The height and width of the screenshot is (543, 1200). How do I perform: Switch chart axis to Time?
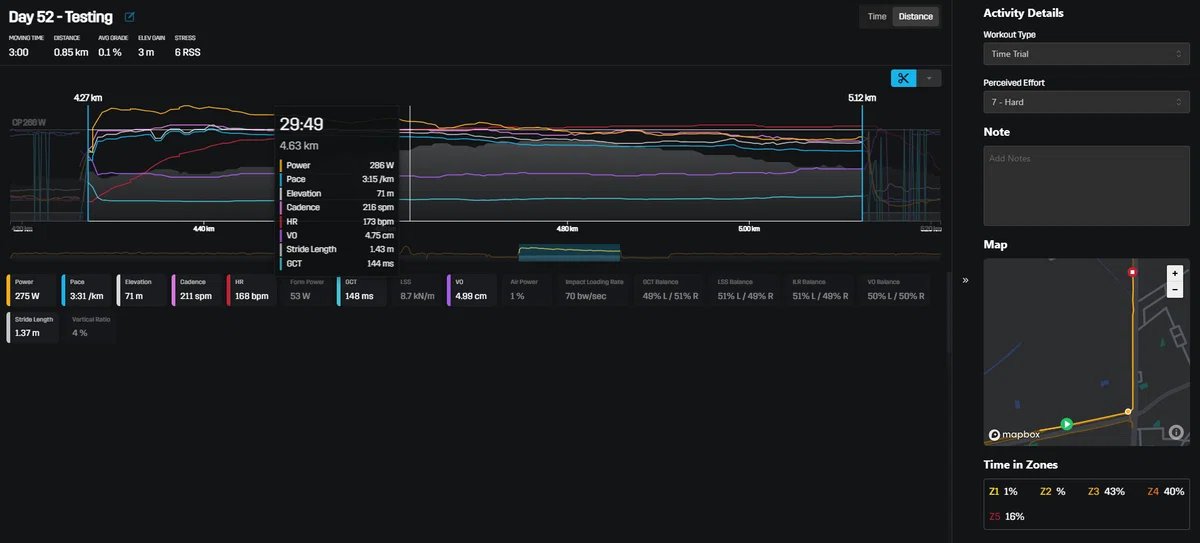click(876, 16)
